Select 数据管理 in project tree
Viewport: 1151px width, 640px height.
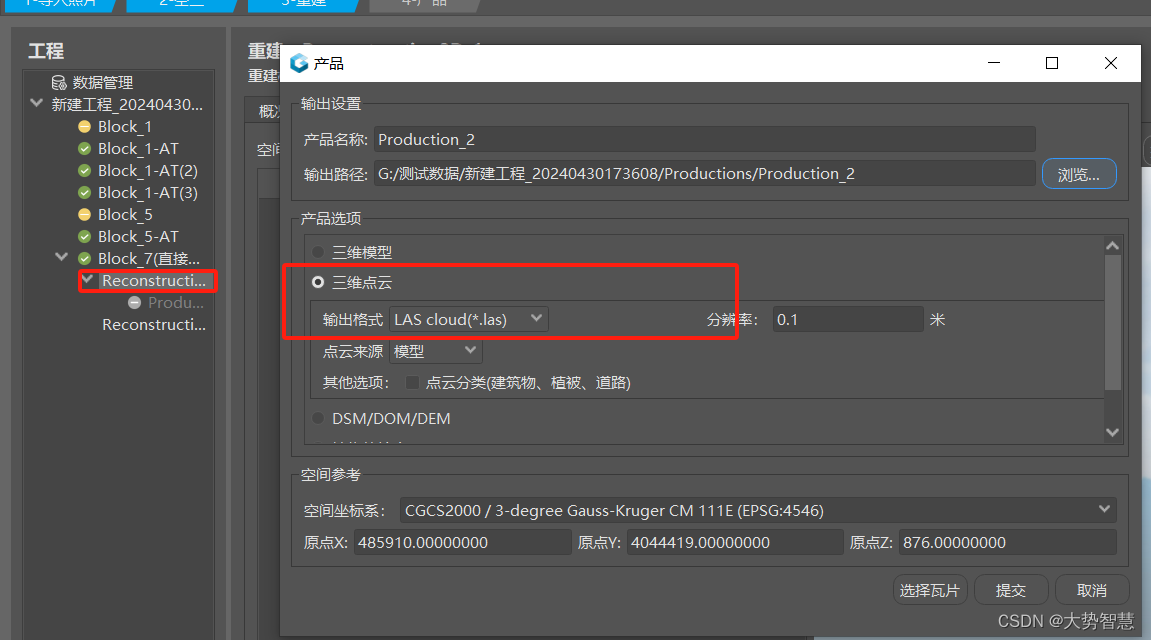[103, 82]
